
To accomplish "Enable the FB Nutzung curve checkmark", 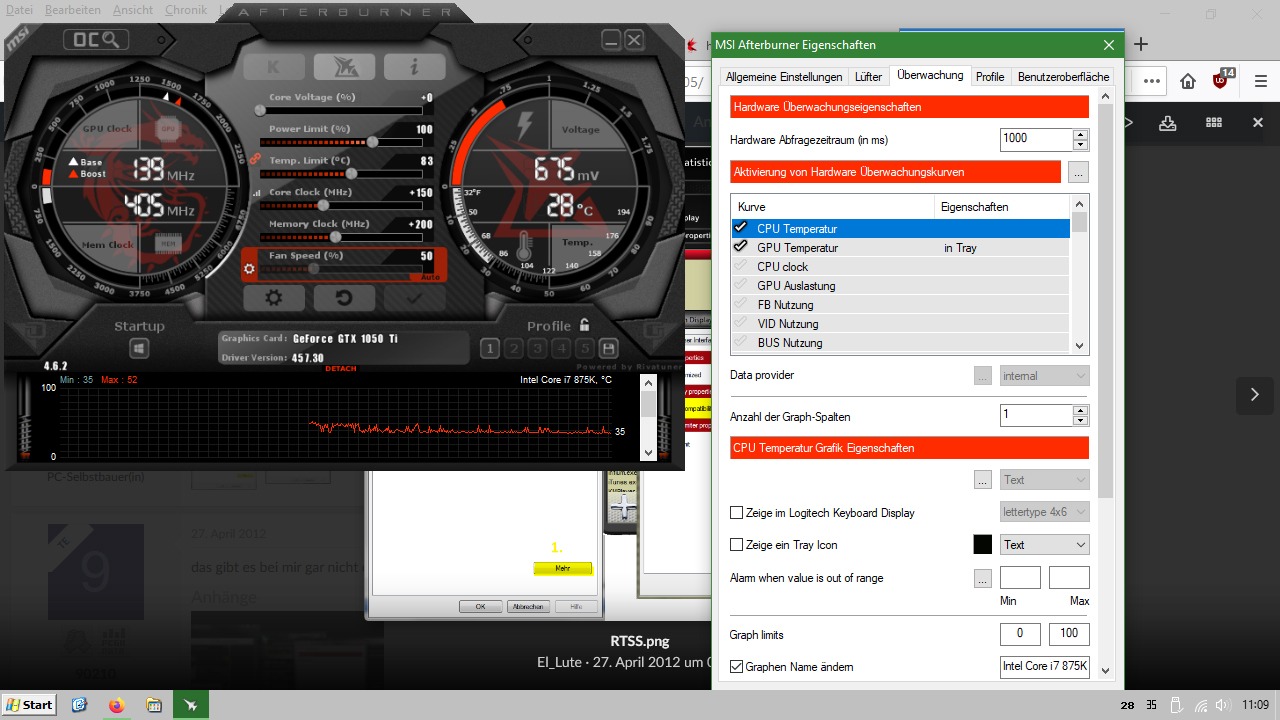I will (740, 304).
